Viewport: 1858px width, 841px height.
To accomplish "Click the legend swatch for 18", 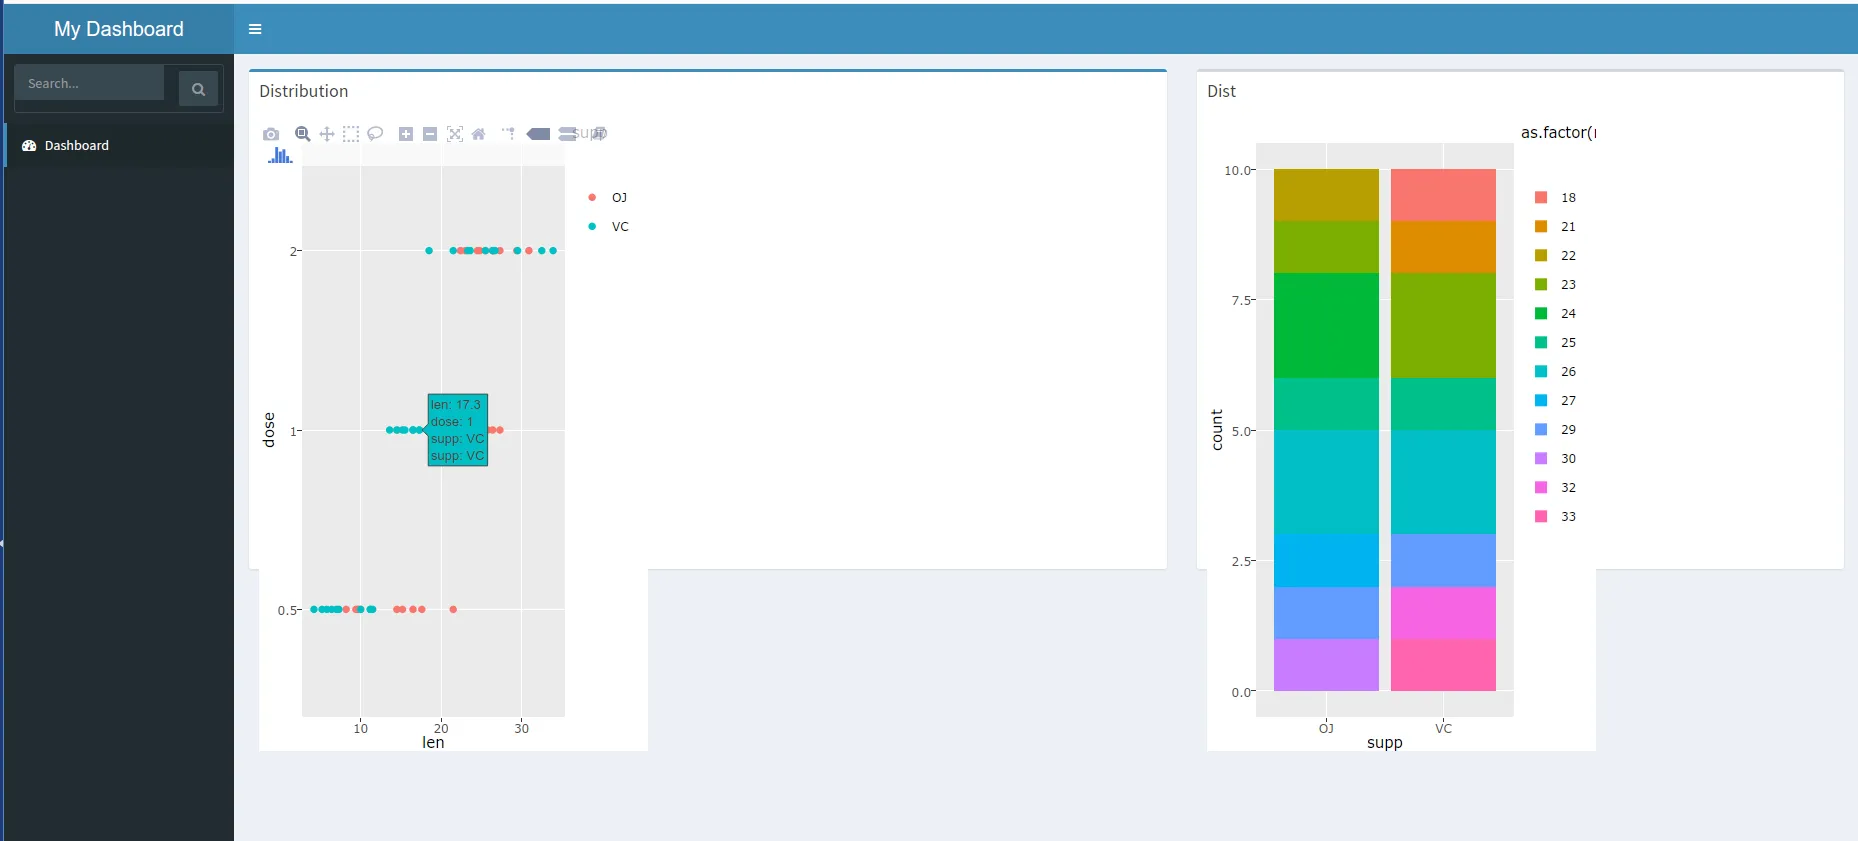I will 1541,198.
